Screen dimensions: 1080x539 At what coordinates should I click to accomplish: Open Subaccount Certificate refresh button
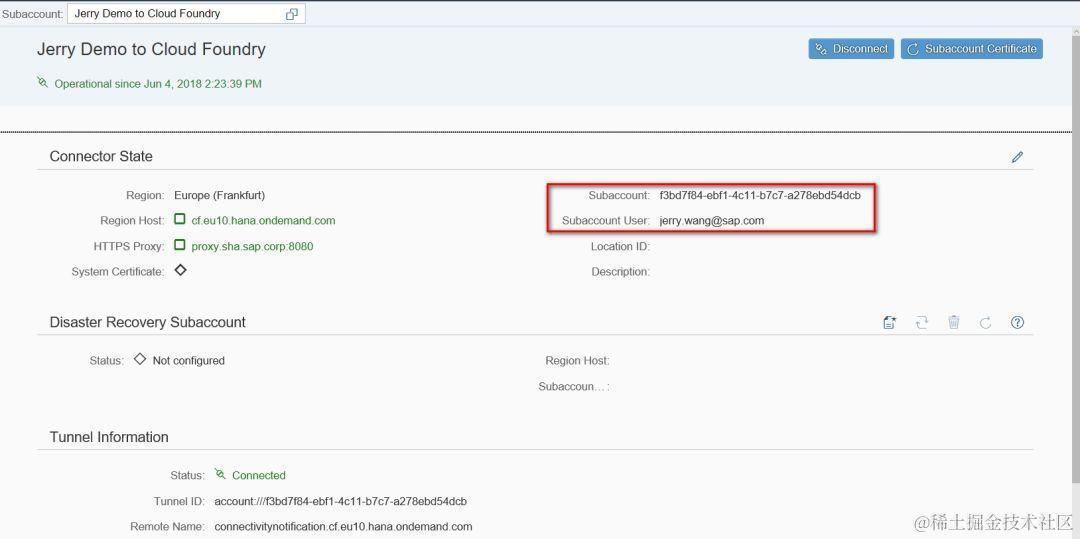tap(972, 49)
